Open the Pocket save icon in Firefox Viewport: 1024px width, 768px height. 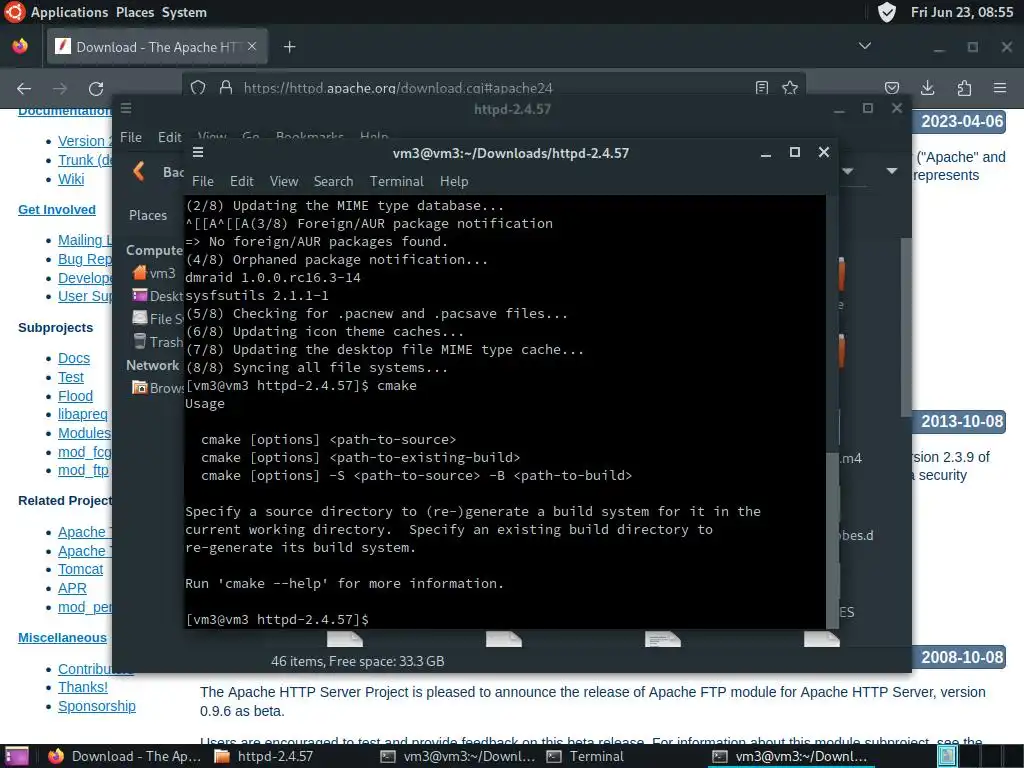click(891, 88)
